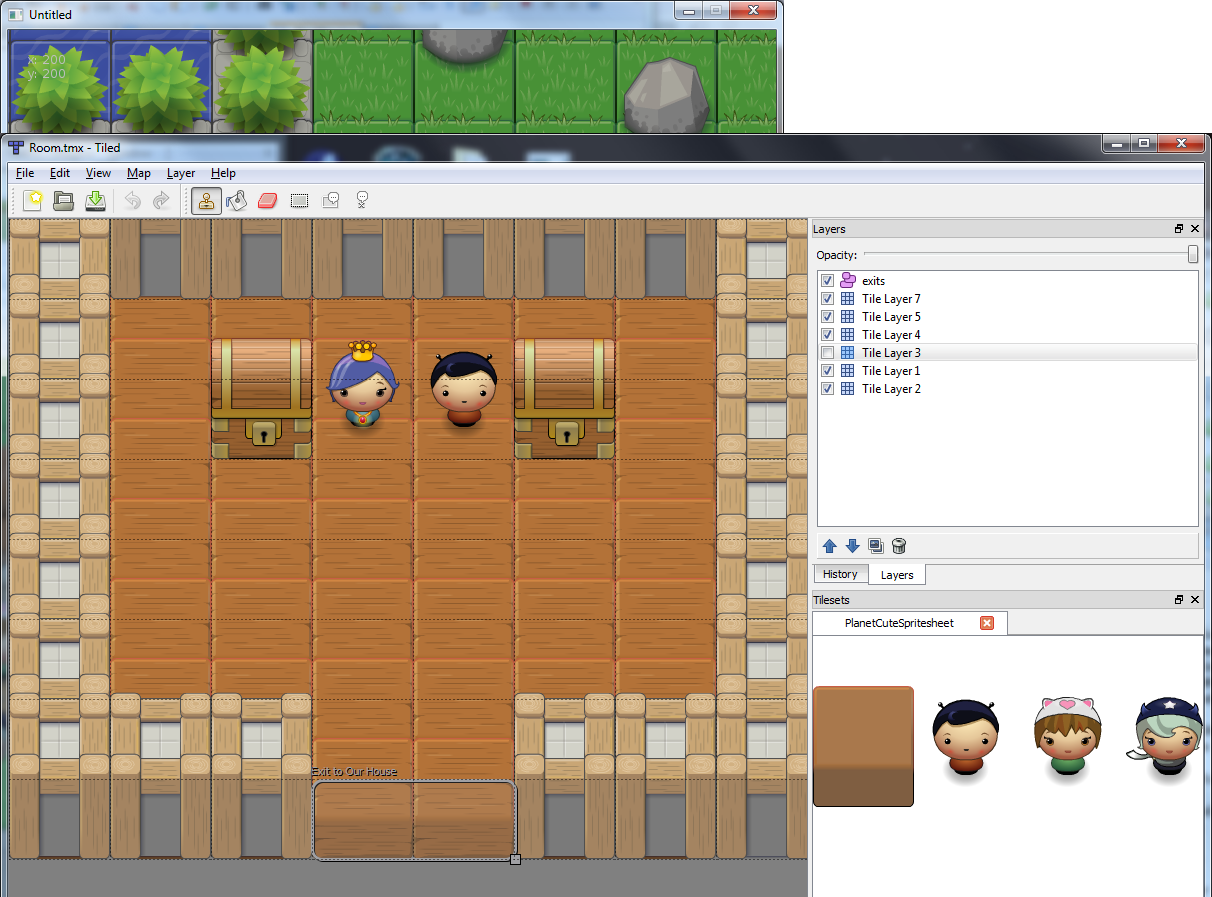Duplicate the selected layer

(x=876, y=546)
